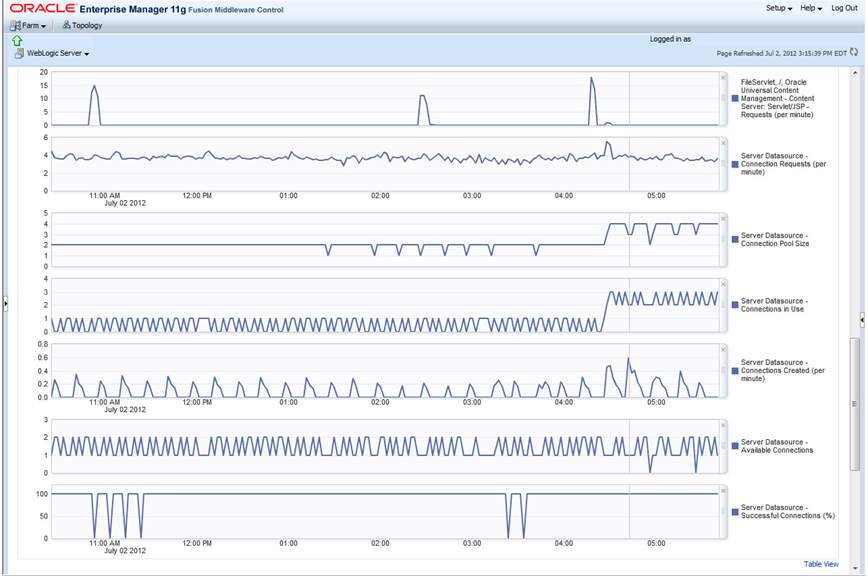Click the Farm icon in the toolbar
Image resolution: width=868 pixels, height=576 pixels.
(15, 25)
